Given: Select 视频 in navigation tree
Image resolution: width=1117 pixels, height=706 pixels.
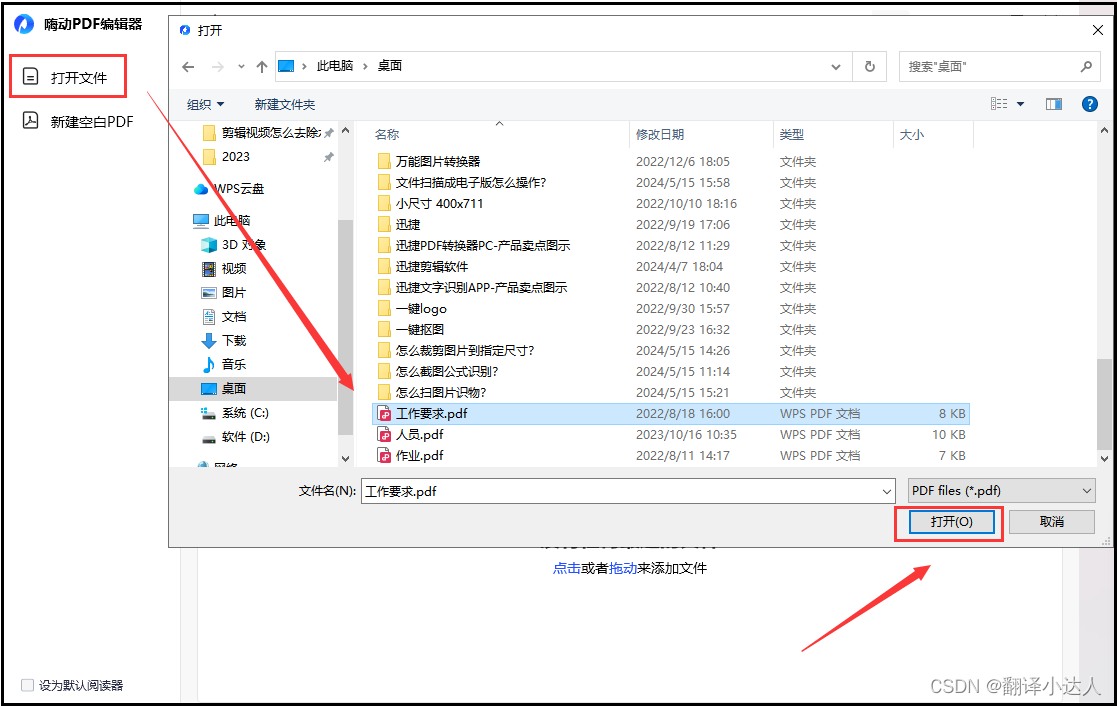Looking at the screenshot, I should (224, 269).
